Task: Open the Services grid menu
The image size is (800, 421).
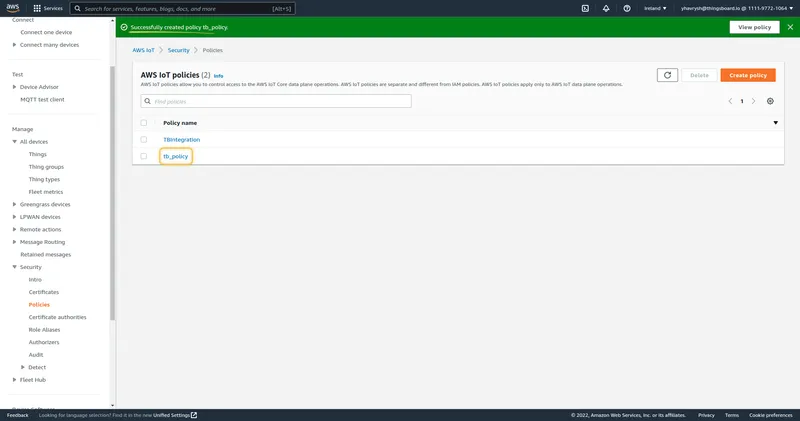Action: pos(47,8)
